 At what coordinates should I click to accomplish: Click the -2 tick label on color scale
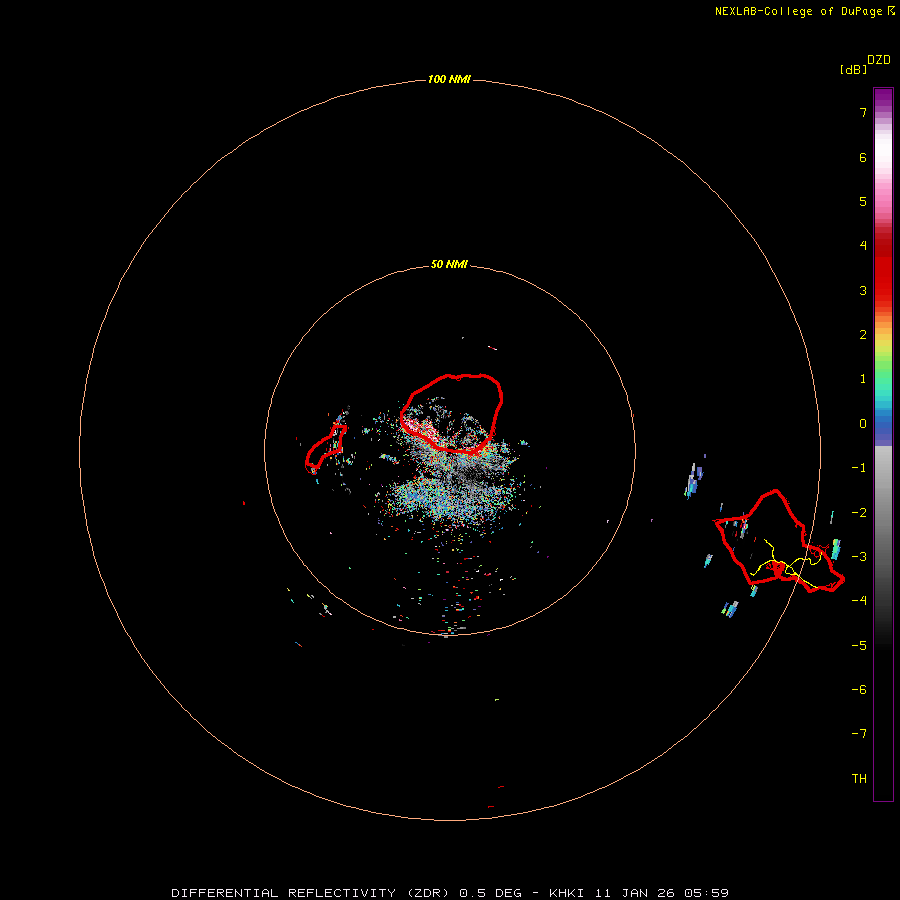pyautogui.click(x=859, y=513)
